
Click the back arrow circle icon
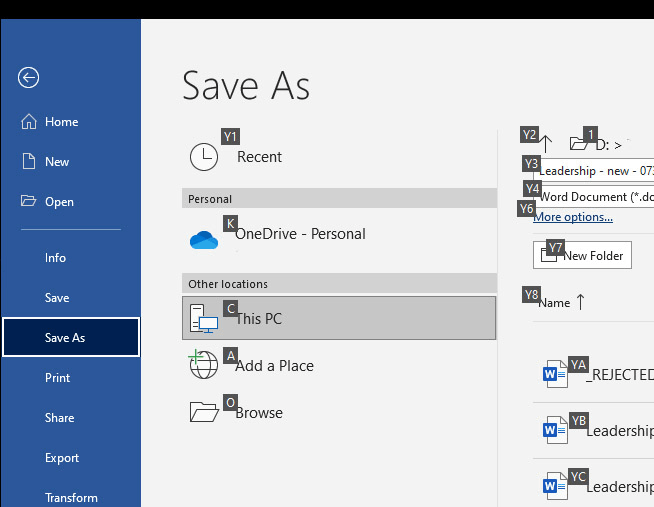coord(28,78)
